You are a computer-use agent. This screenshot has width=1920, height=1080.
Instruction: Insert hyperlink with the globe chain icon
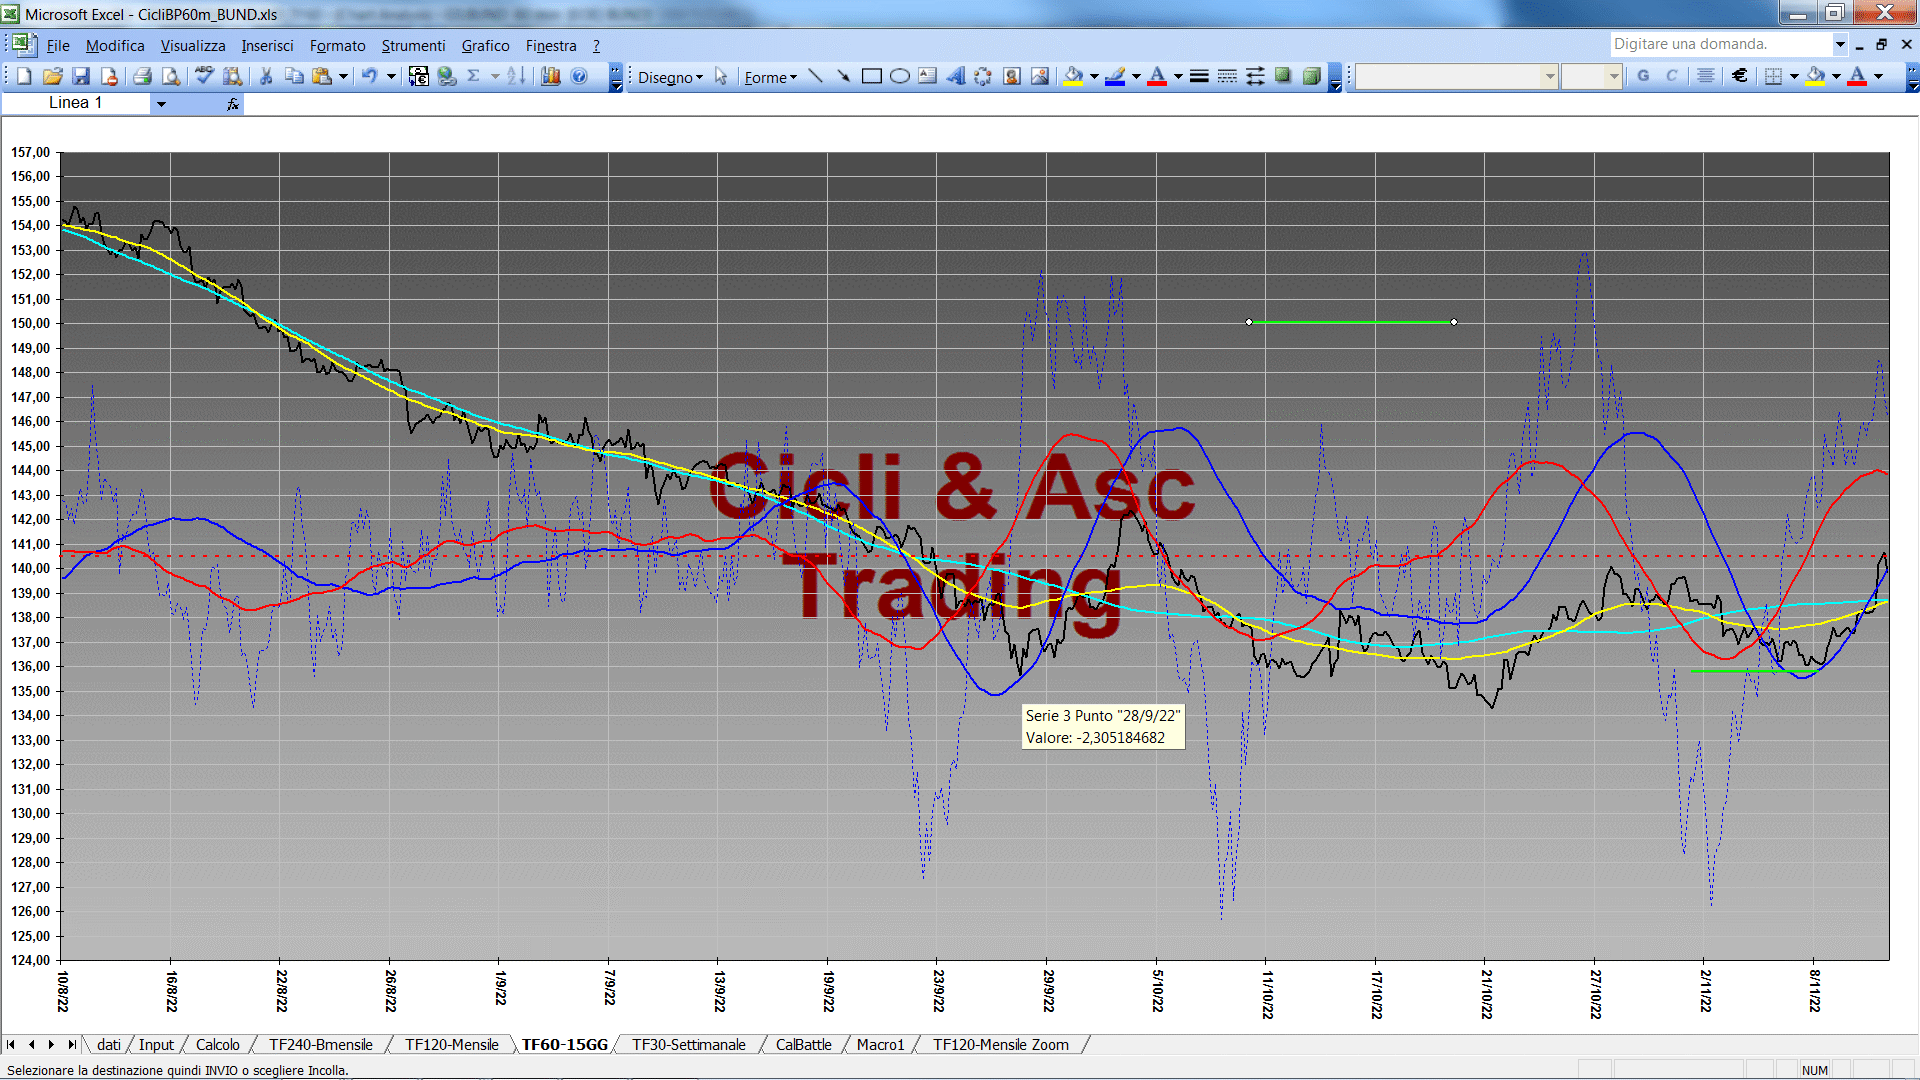pyautogui.click(x=447, y=77)
